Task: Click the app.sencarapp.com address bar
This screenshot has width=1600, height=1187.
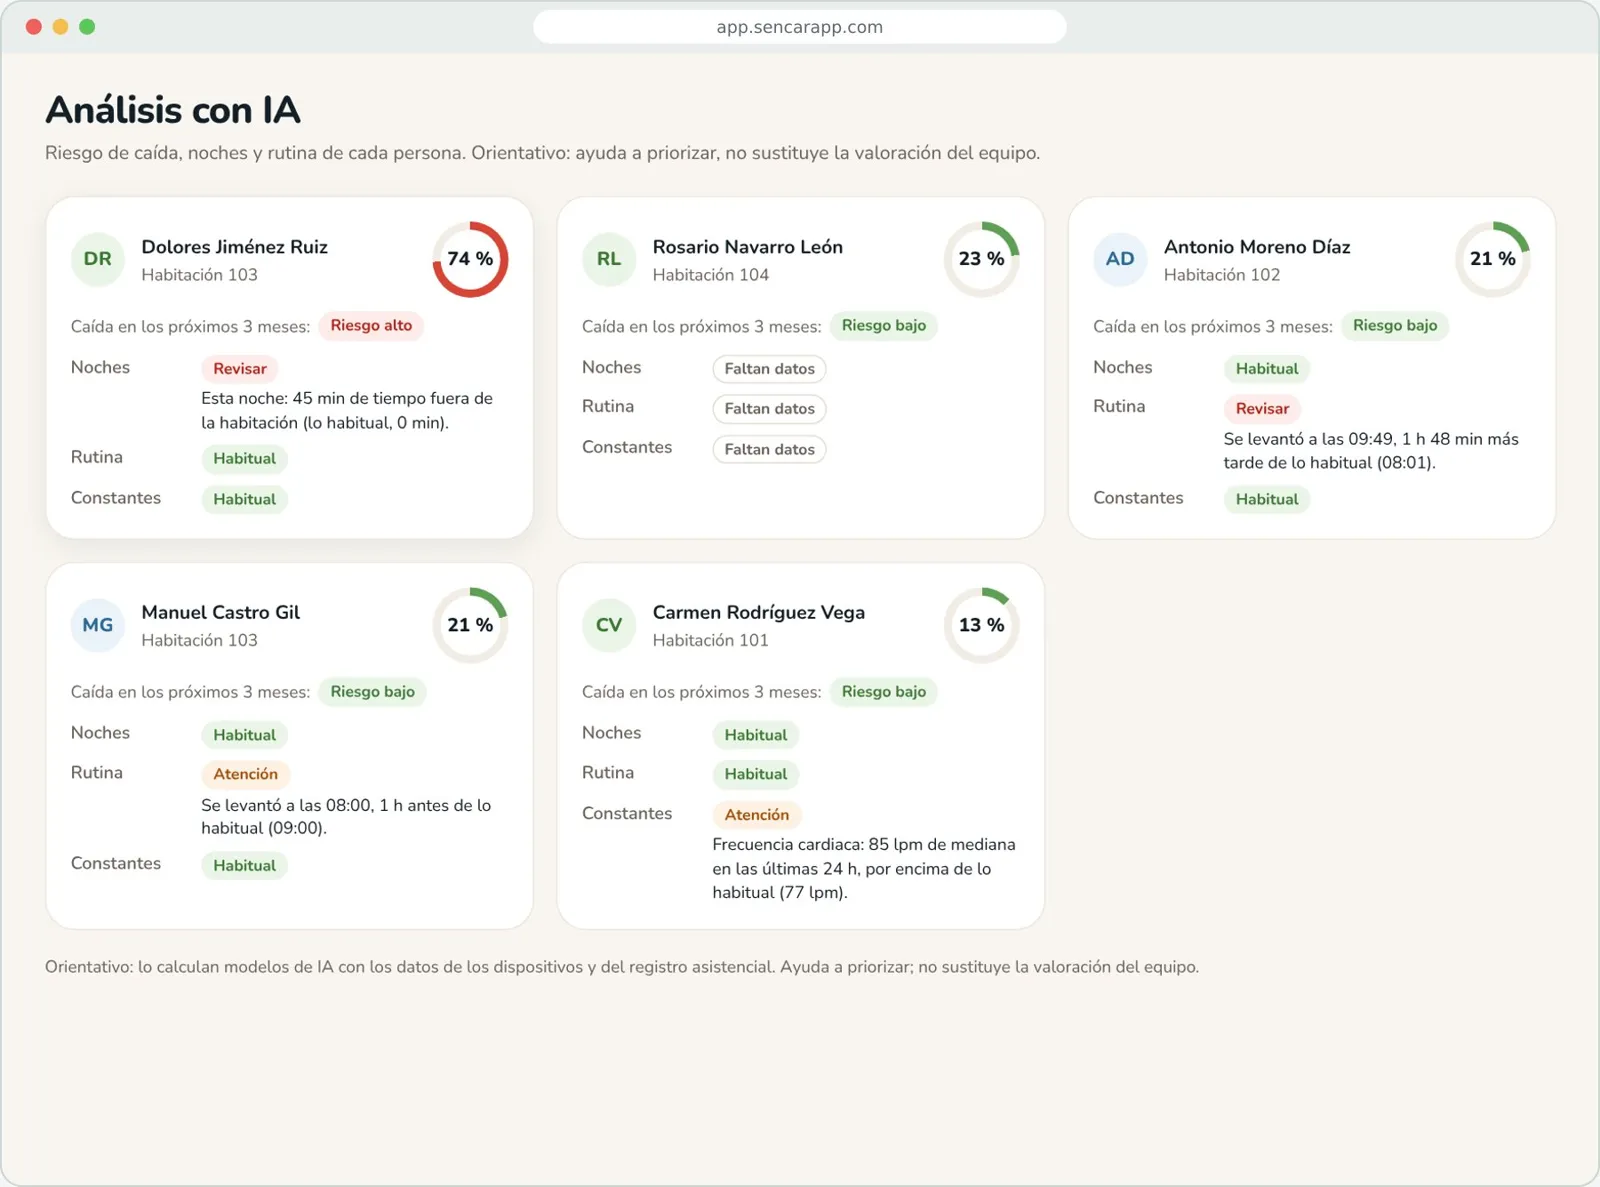Action: 800,27
